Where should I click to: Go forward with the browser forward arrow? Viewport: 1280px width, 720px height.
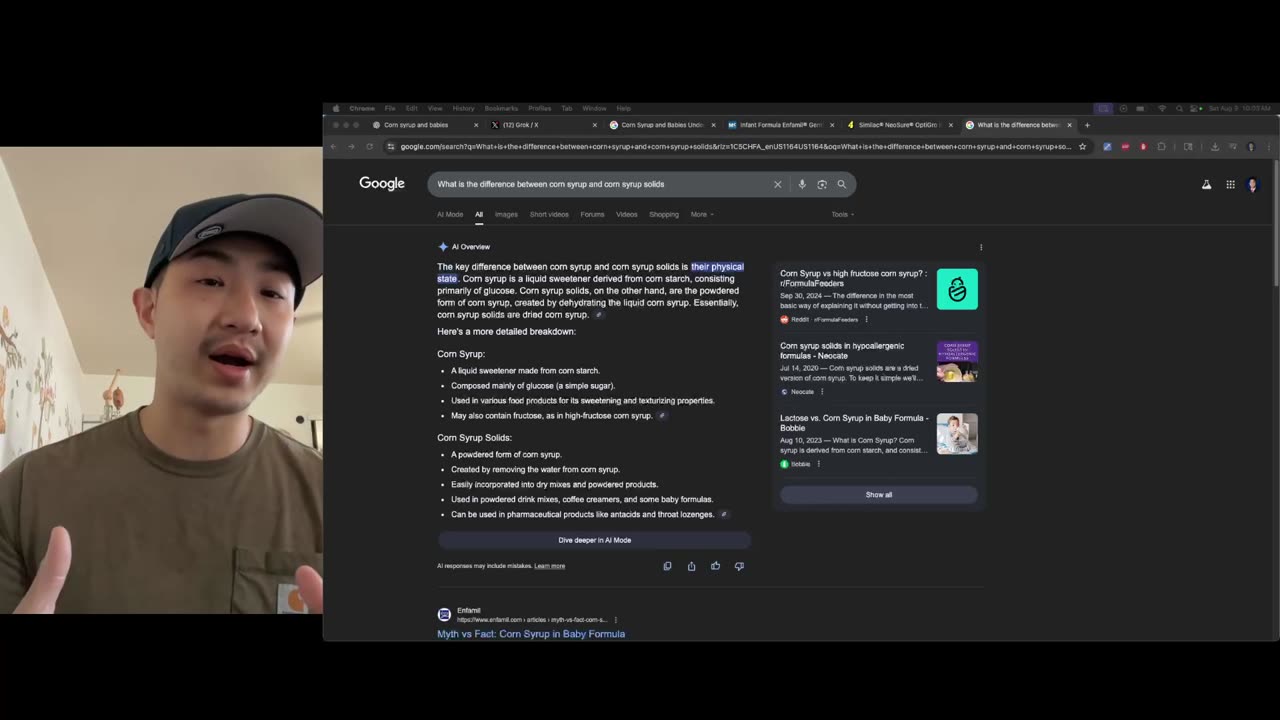pyautogui.click(x=352, y=146)
